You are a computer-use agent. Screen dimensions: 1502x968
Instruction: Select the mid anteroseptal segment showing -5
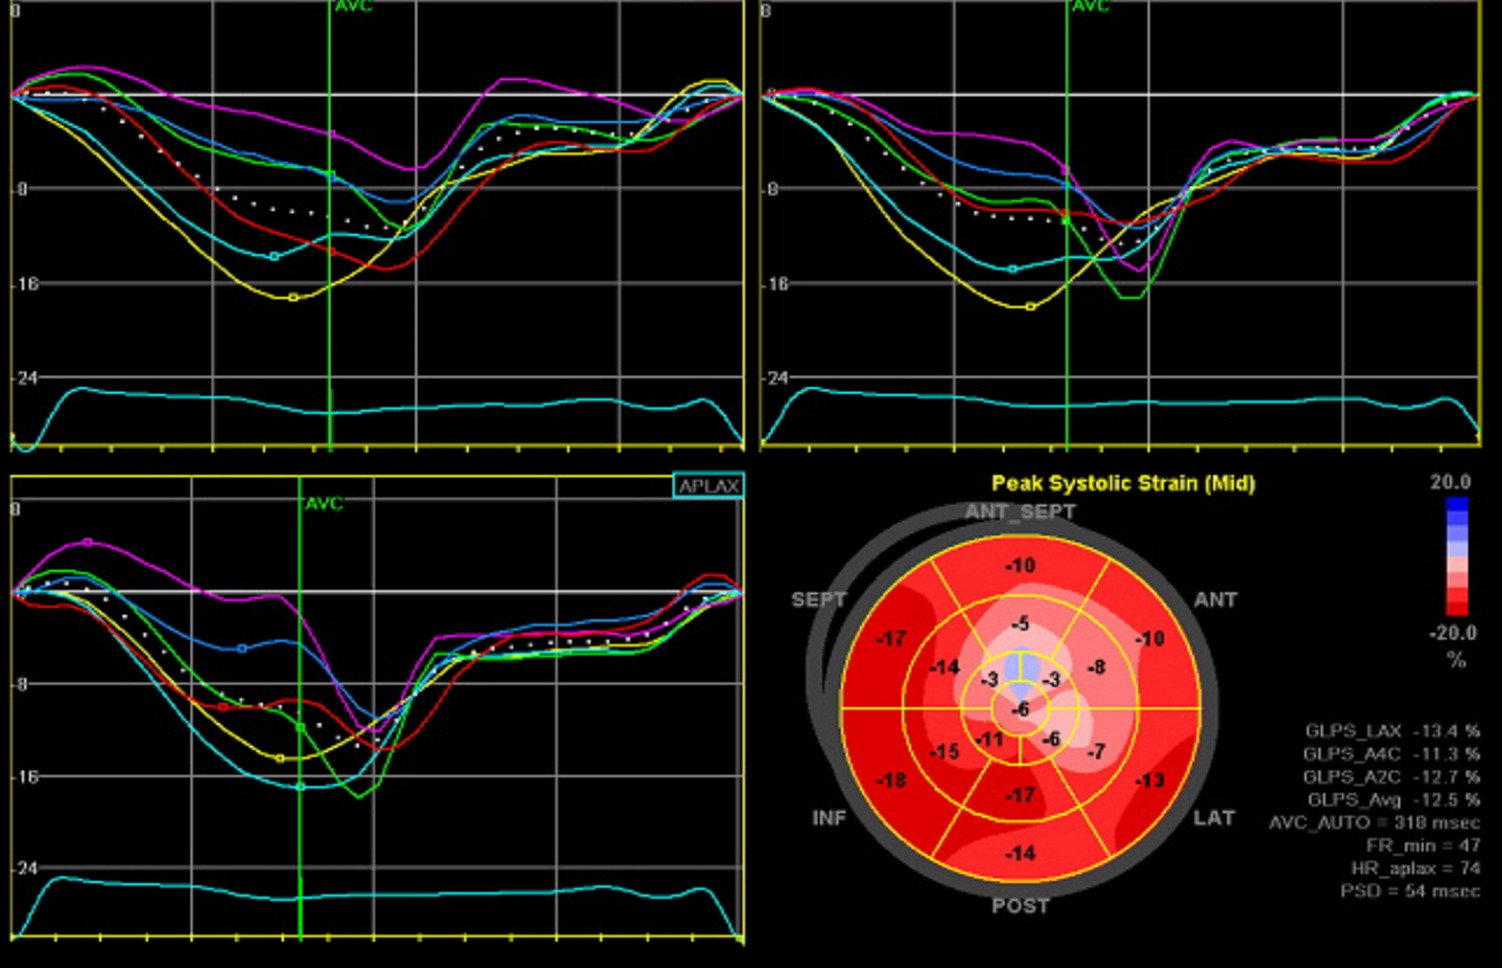(x=1020, y=624)
